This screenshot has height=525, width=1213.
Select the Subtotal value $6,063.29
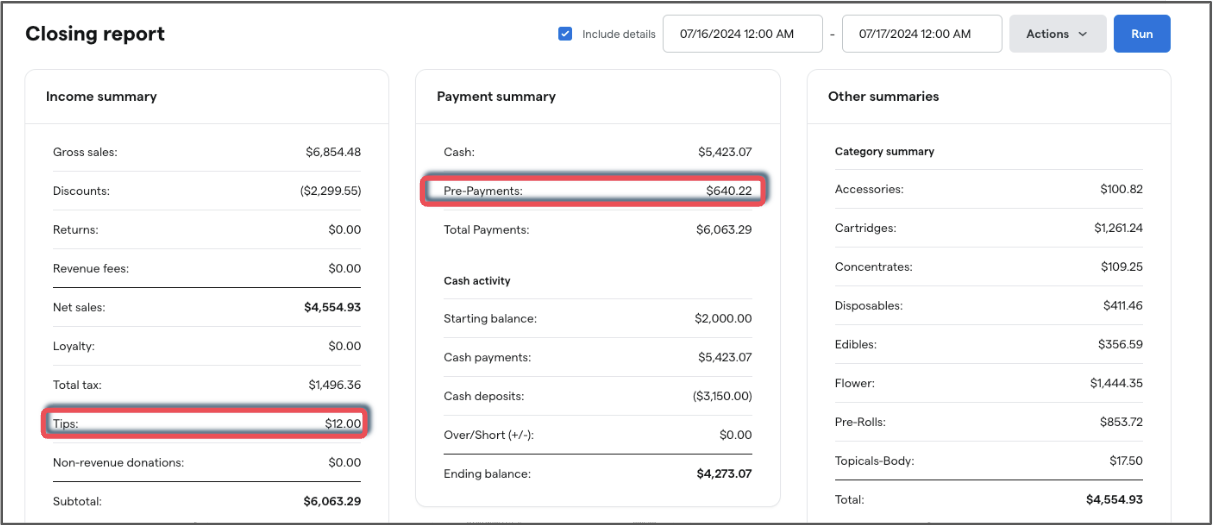pos(332,502)
